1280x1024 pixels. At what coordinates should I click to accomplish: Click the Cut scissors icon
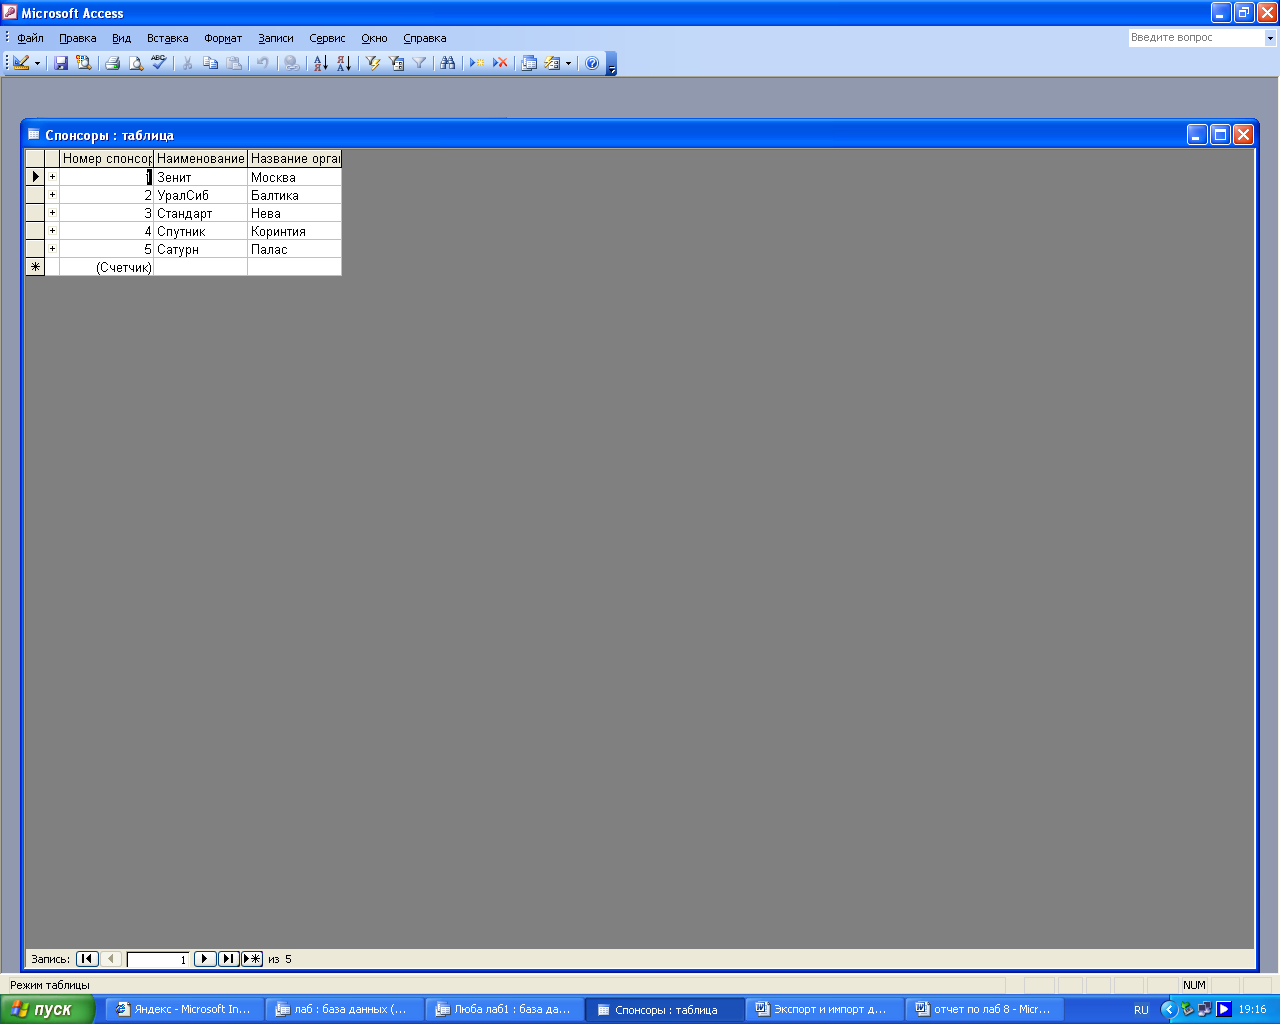tap(187, 63)
